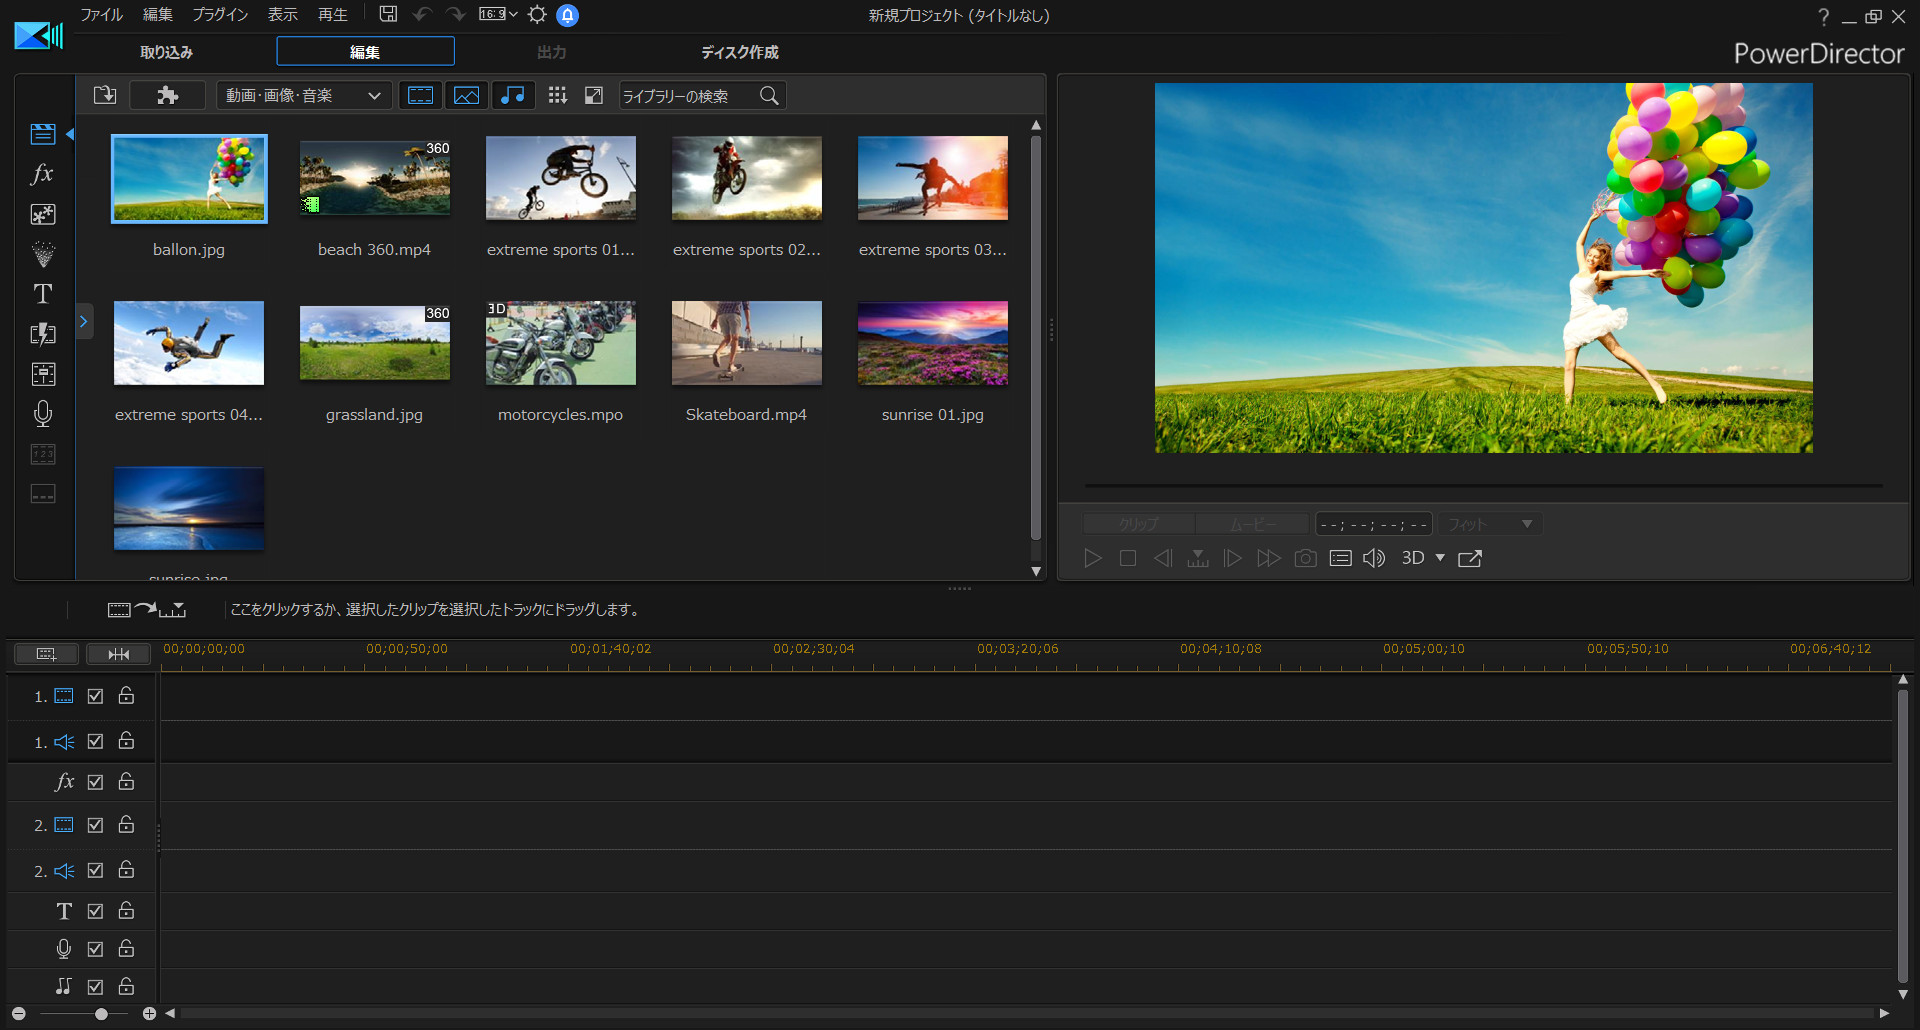Switch to the 編集 module tab

365,52
